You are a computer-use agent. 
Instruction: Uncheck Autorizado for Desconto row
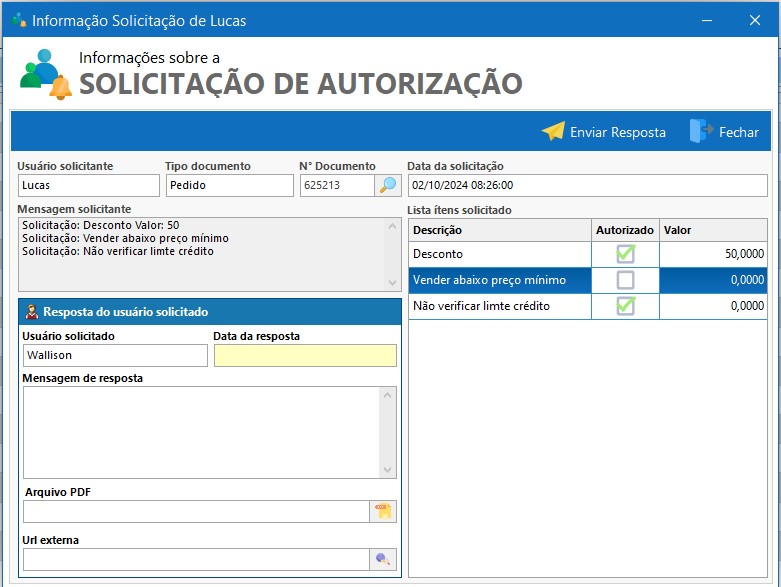click(x=626, y=253)
